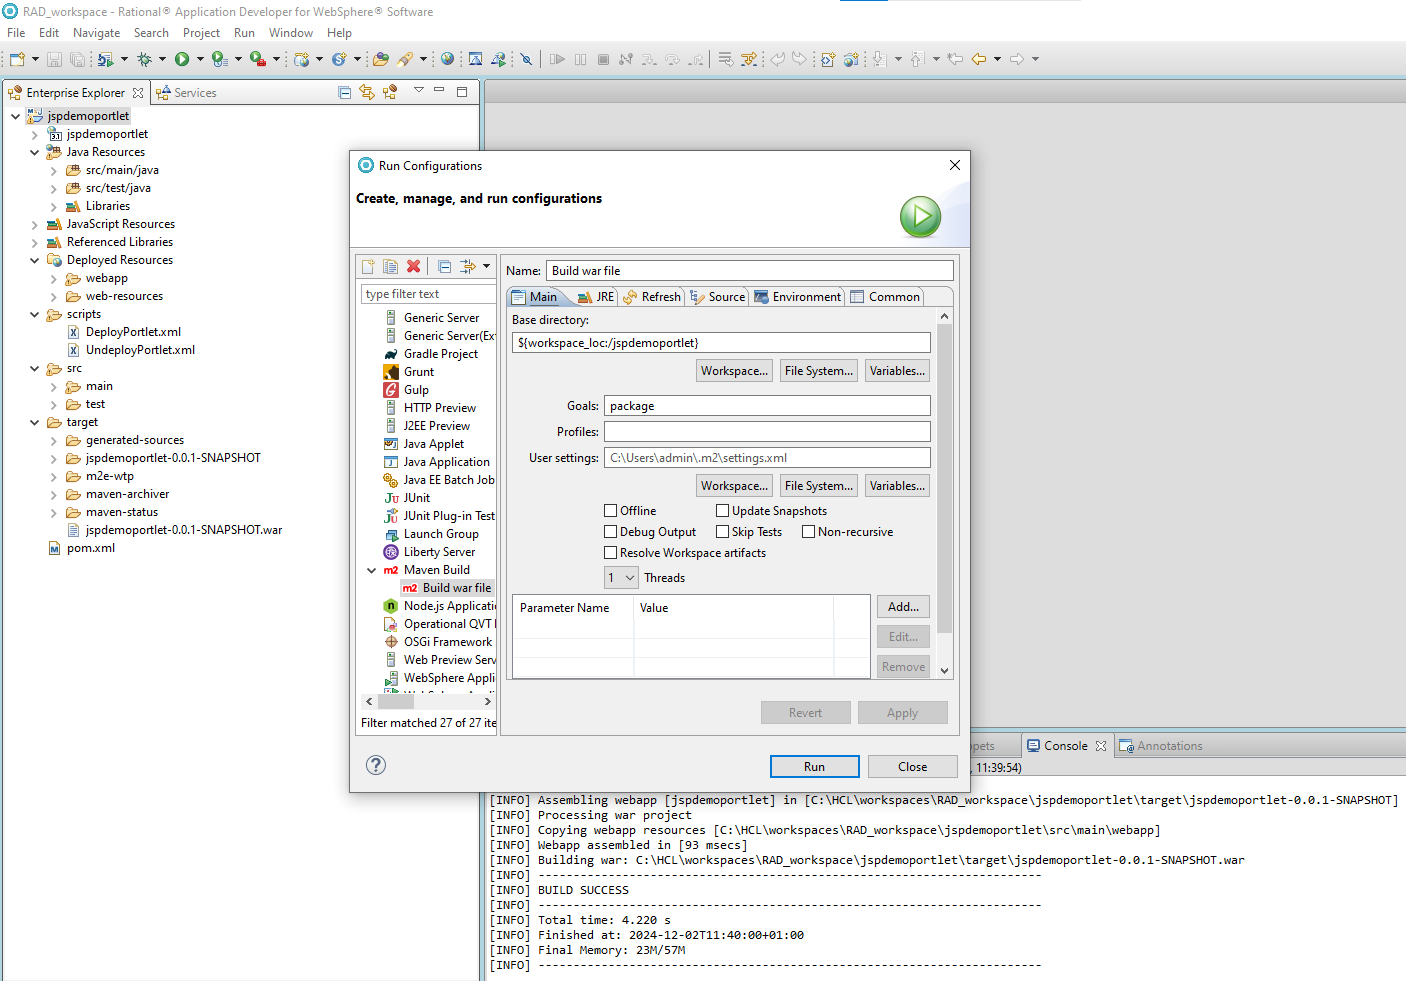Screen dimensions: 1406x981
Task: Collapse the jspdemoportlet project root node
Action: point(15,116)
